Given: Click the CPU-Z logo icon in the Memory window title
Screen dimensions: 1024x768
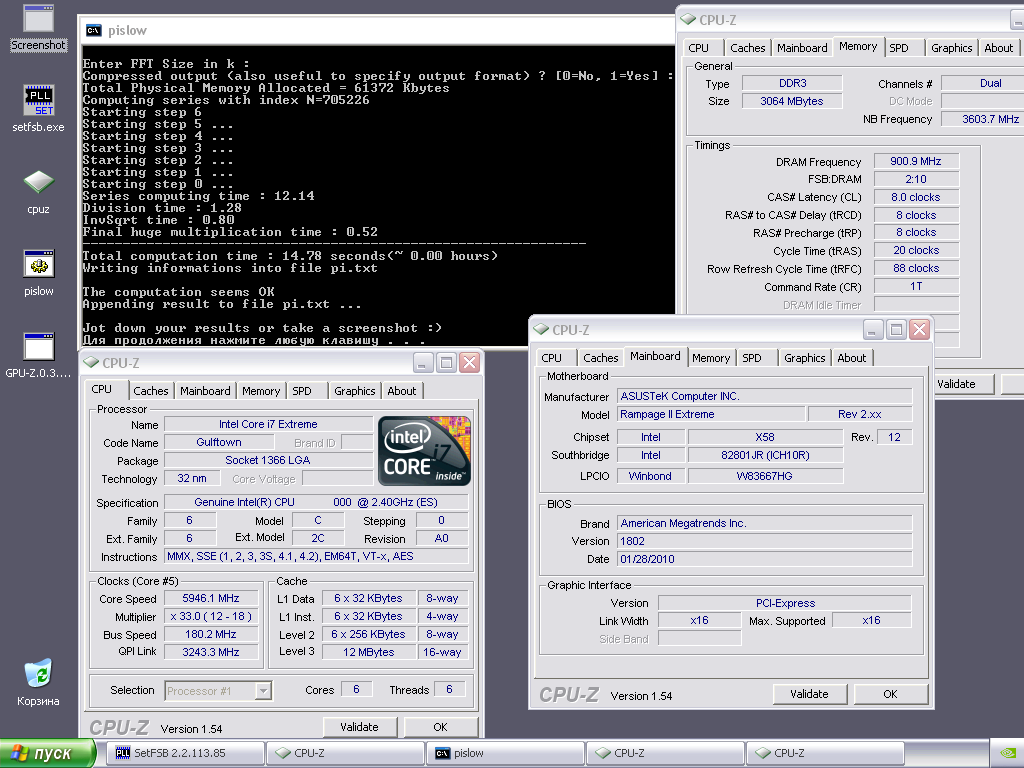Looking at the screenshot, I should (x=688, y=19).
